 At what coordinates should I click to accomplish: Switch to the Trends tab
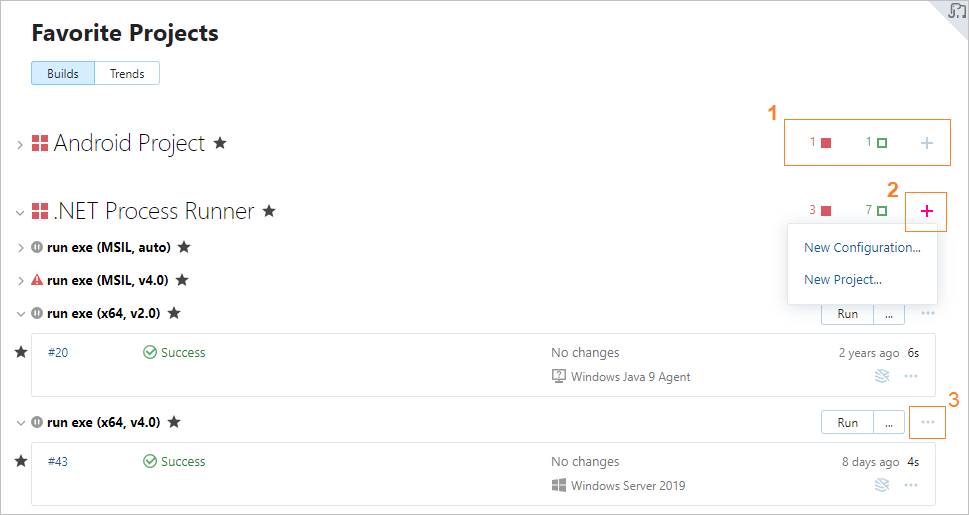(127, 73)
